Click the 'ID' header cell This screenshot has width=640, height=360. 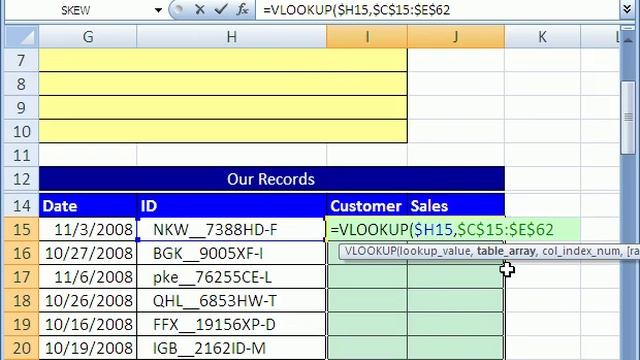(231, 206)
